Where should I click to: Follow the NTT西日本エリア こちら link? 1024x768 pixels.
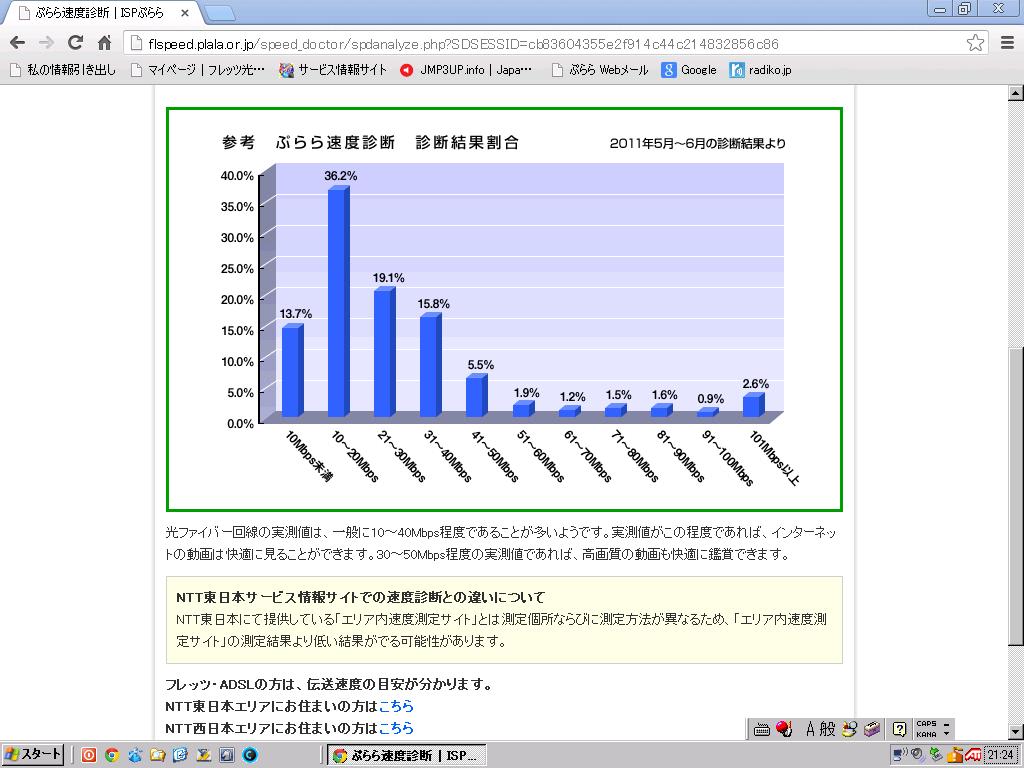pyautogui.click(x=396, y=728)
